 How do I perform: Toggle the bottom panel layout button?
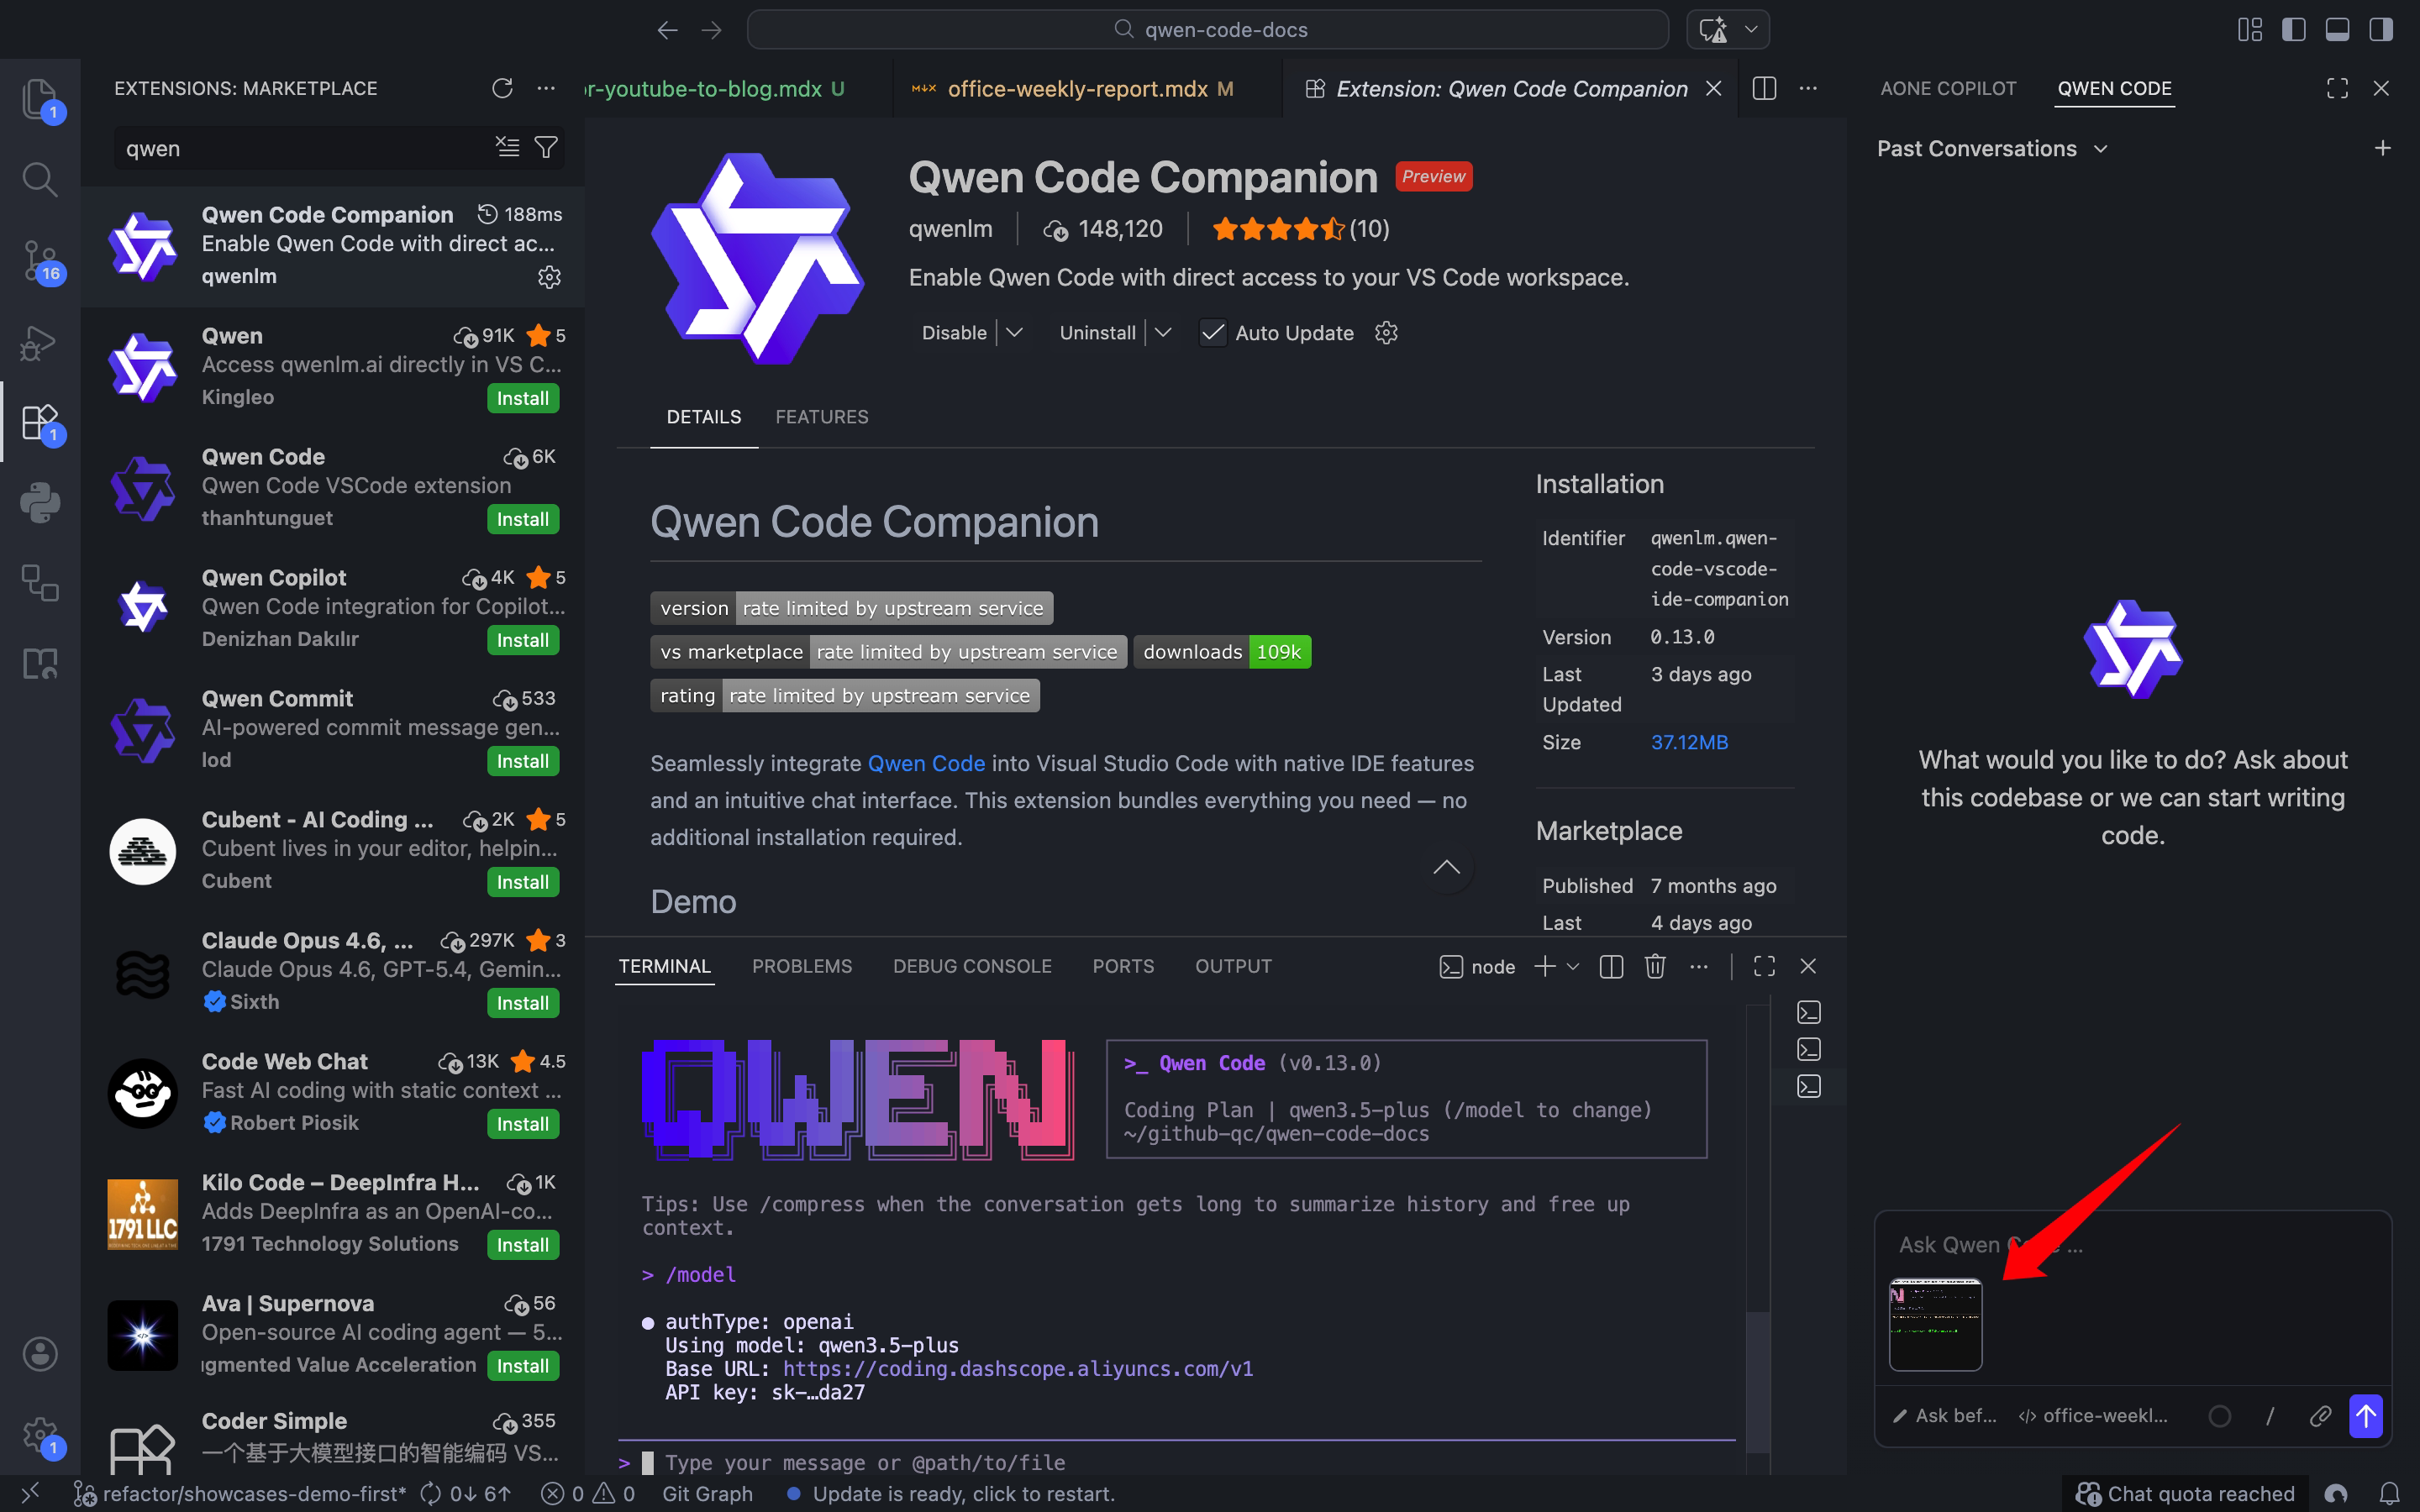tap(2337, 30)
